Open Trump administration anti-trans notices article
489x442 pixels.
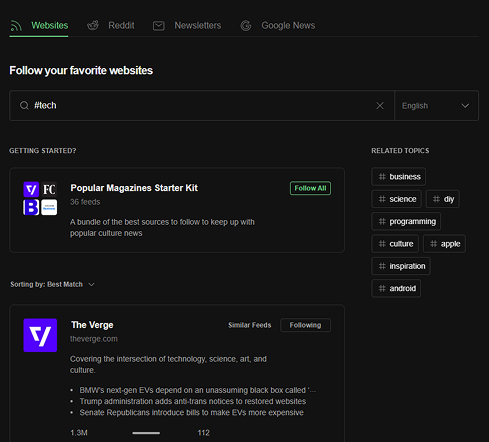(193, 401)
